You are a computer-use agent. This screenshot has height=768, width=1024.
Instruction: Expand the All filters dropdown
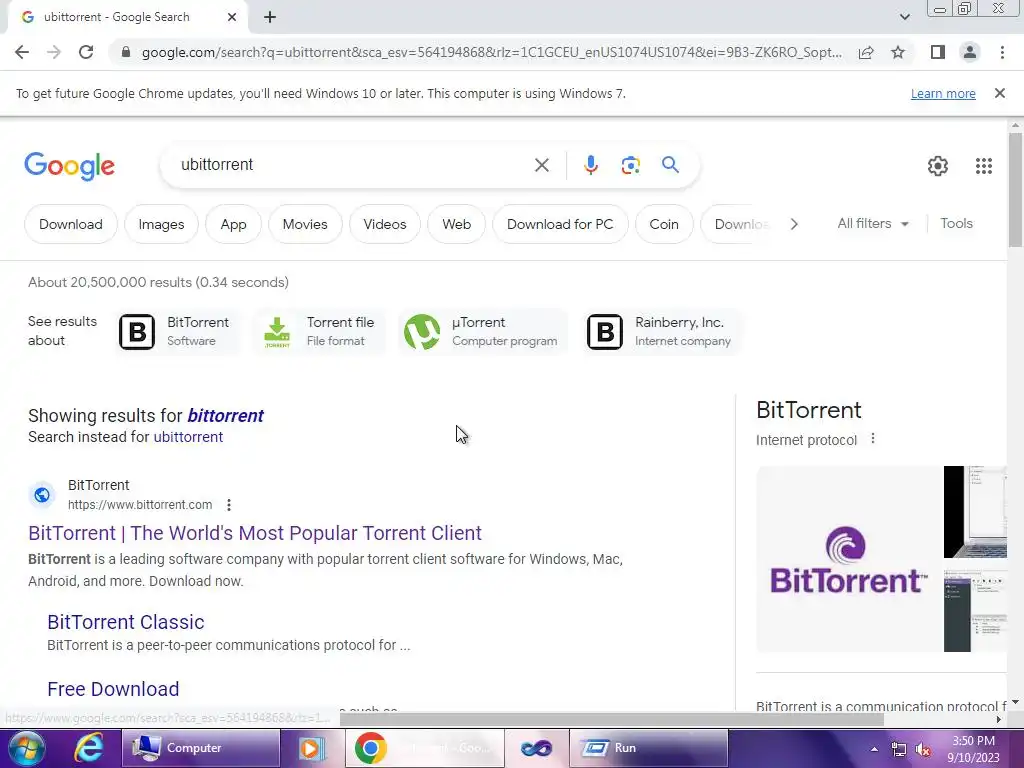tap(873, 223)
